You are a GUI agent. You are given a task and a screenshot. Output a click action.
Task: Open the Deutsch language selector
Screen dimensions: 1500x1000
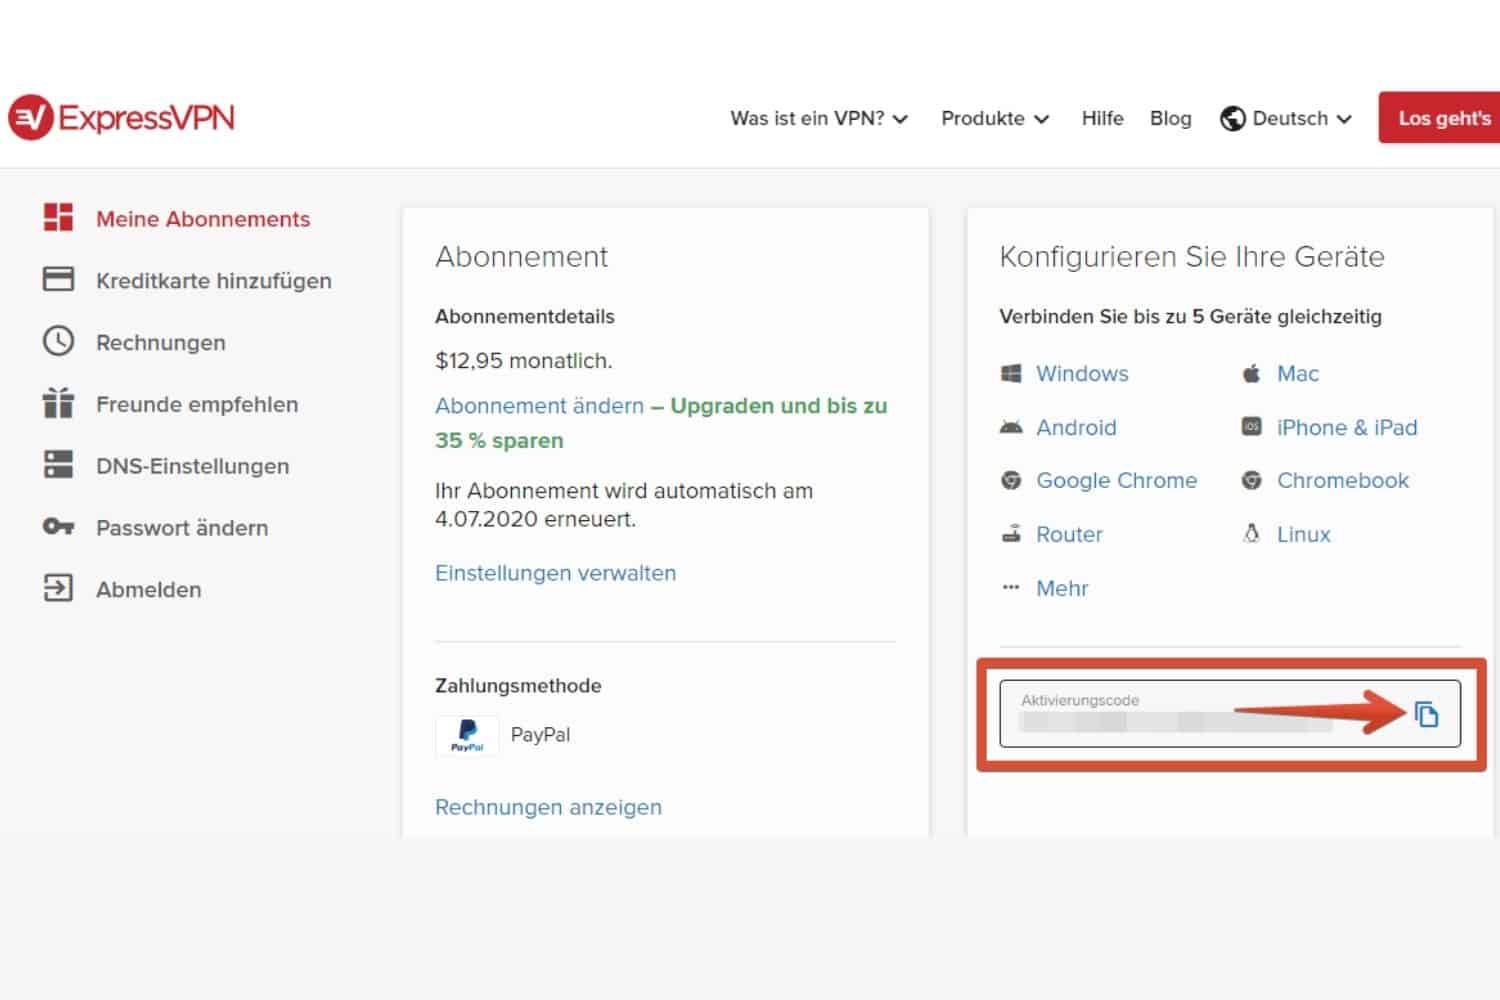[x=1286, y=118]
